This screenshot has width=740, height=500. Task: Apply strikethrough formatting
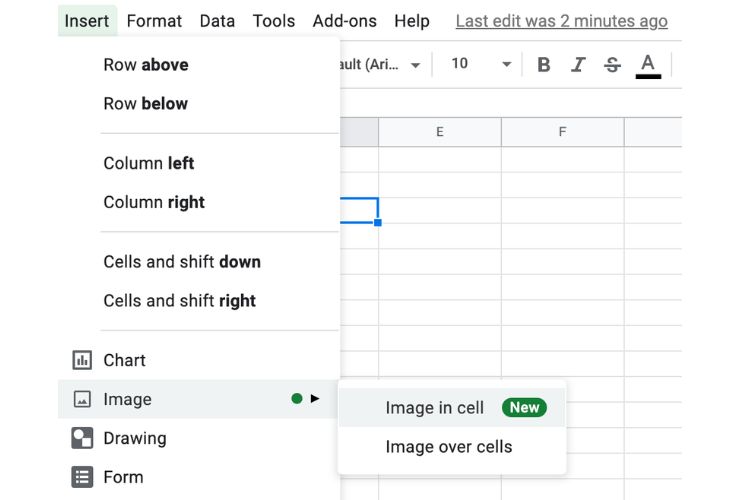click(612, 64)
